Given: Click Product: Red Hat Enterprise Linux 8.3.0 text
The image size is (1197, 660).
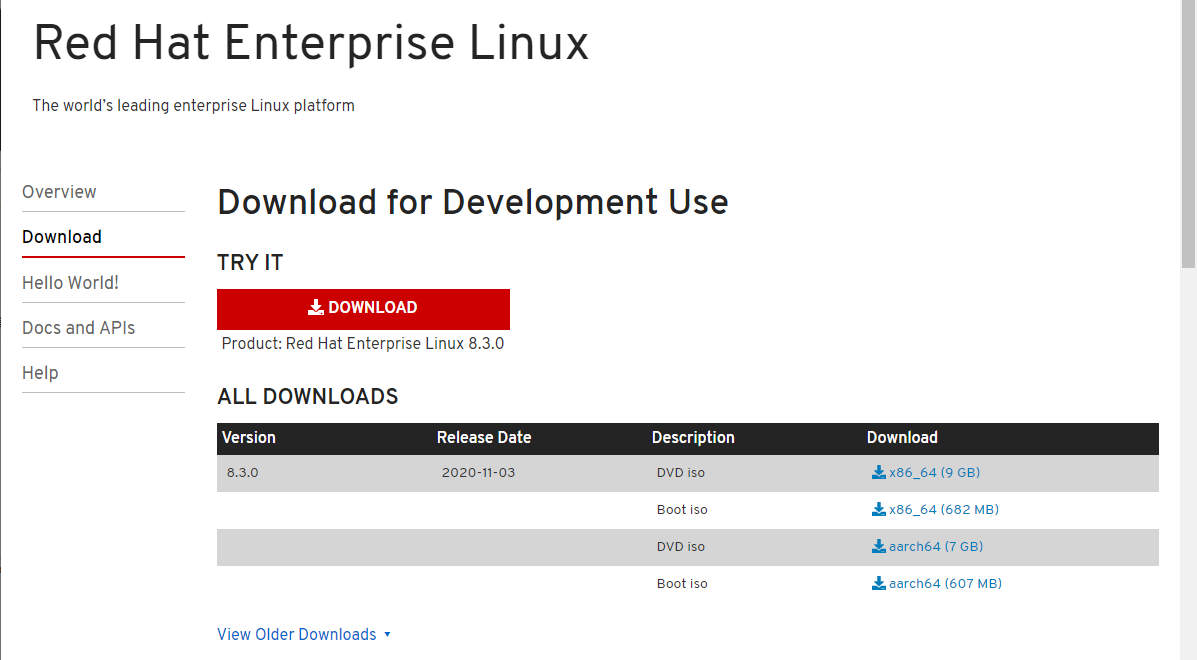Looking at the screenshot, I should coord(363,344).
